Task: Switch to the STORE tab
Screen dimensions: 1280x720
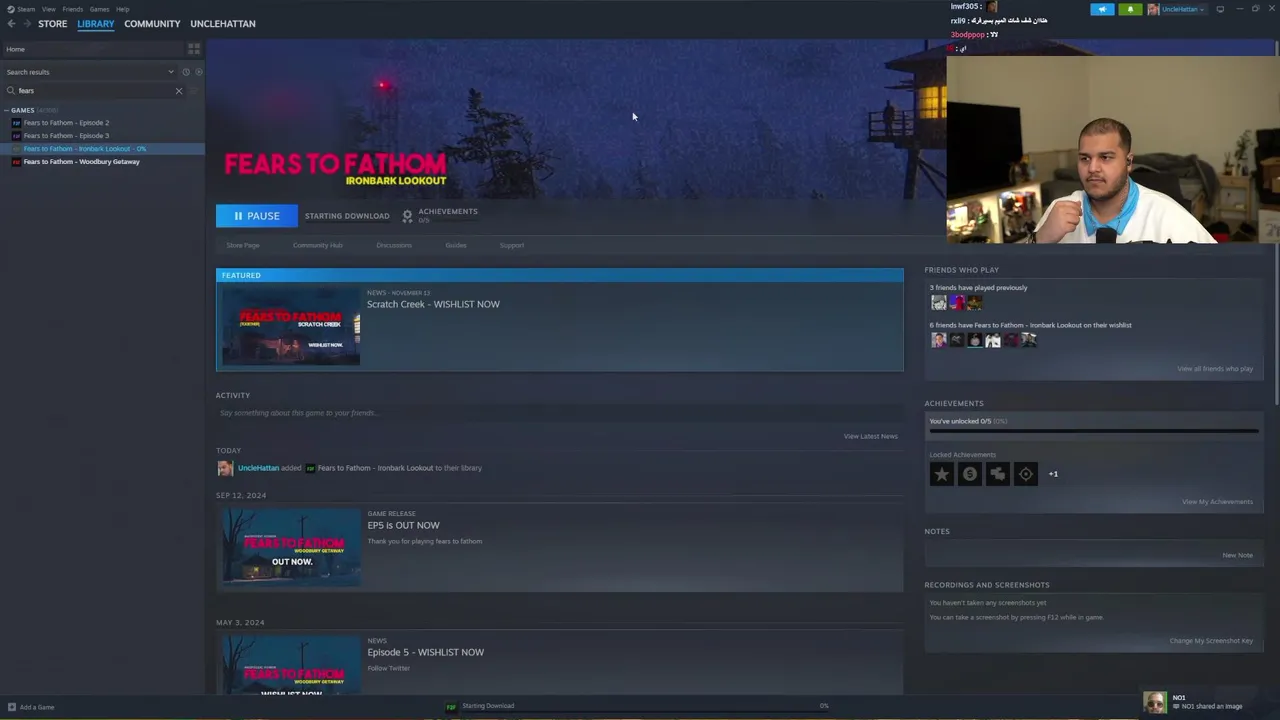Action: coord(53,24)
